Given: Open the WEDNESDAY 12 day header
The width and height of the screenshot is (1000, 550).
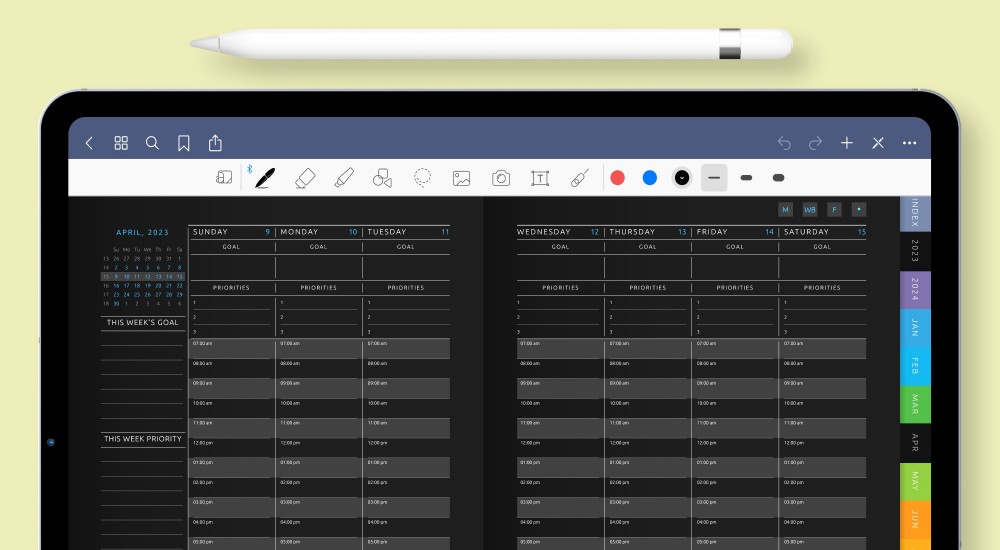Looking at the screenshot, I should tap(558, 232).
